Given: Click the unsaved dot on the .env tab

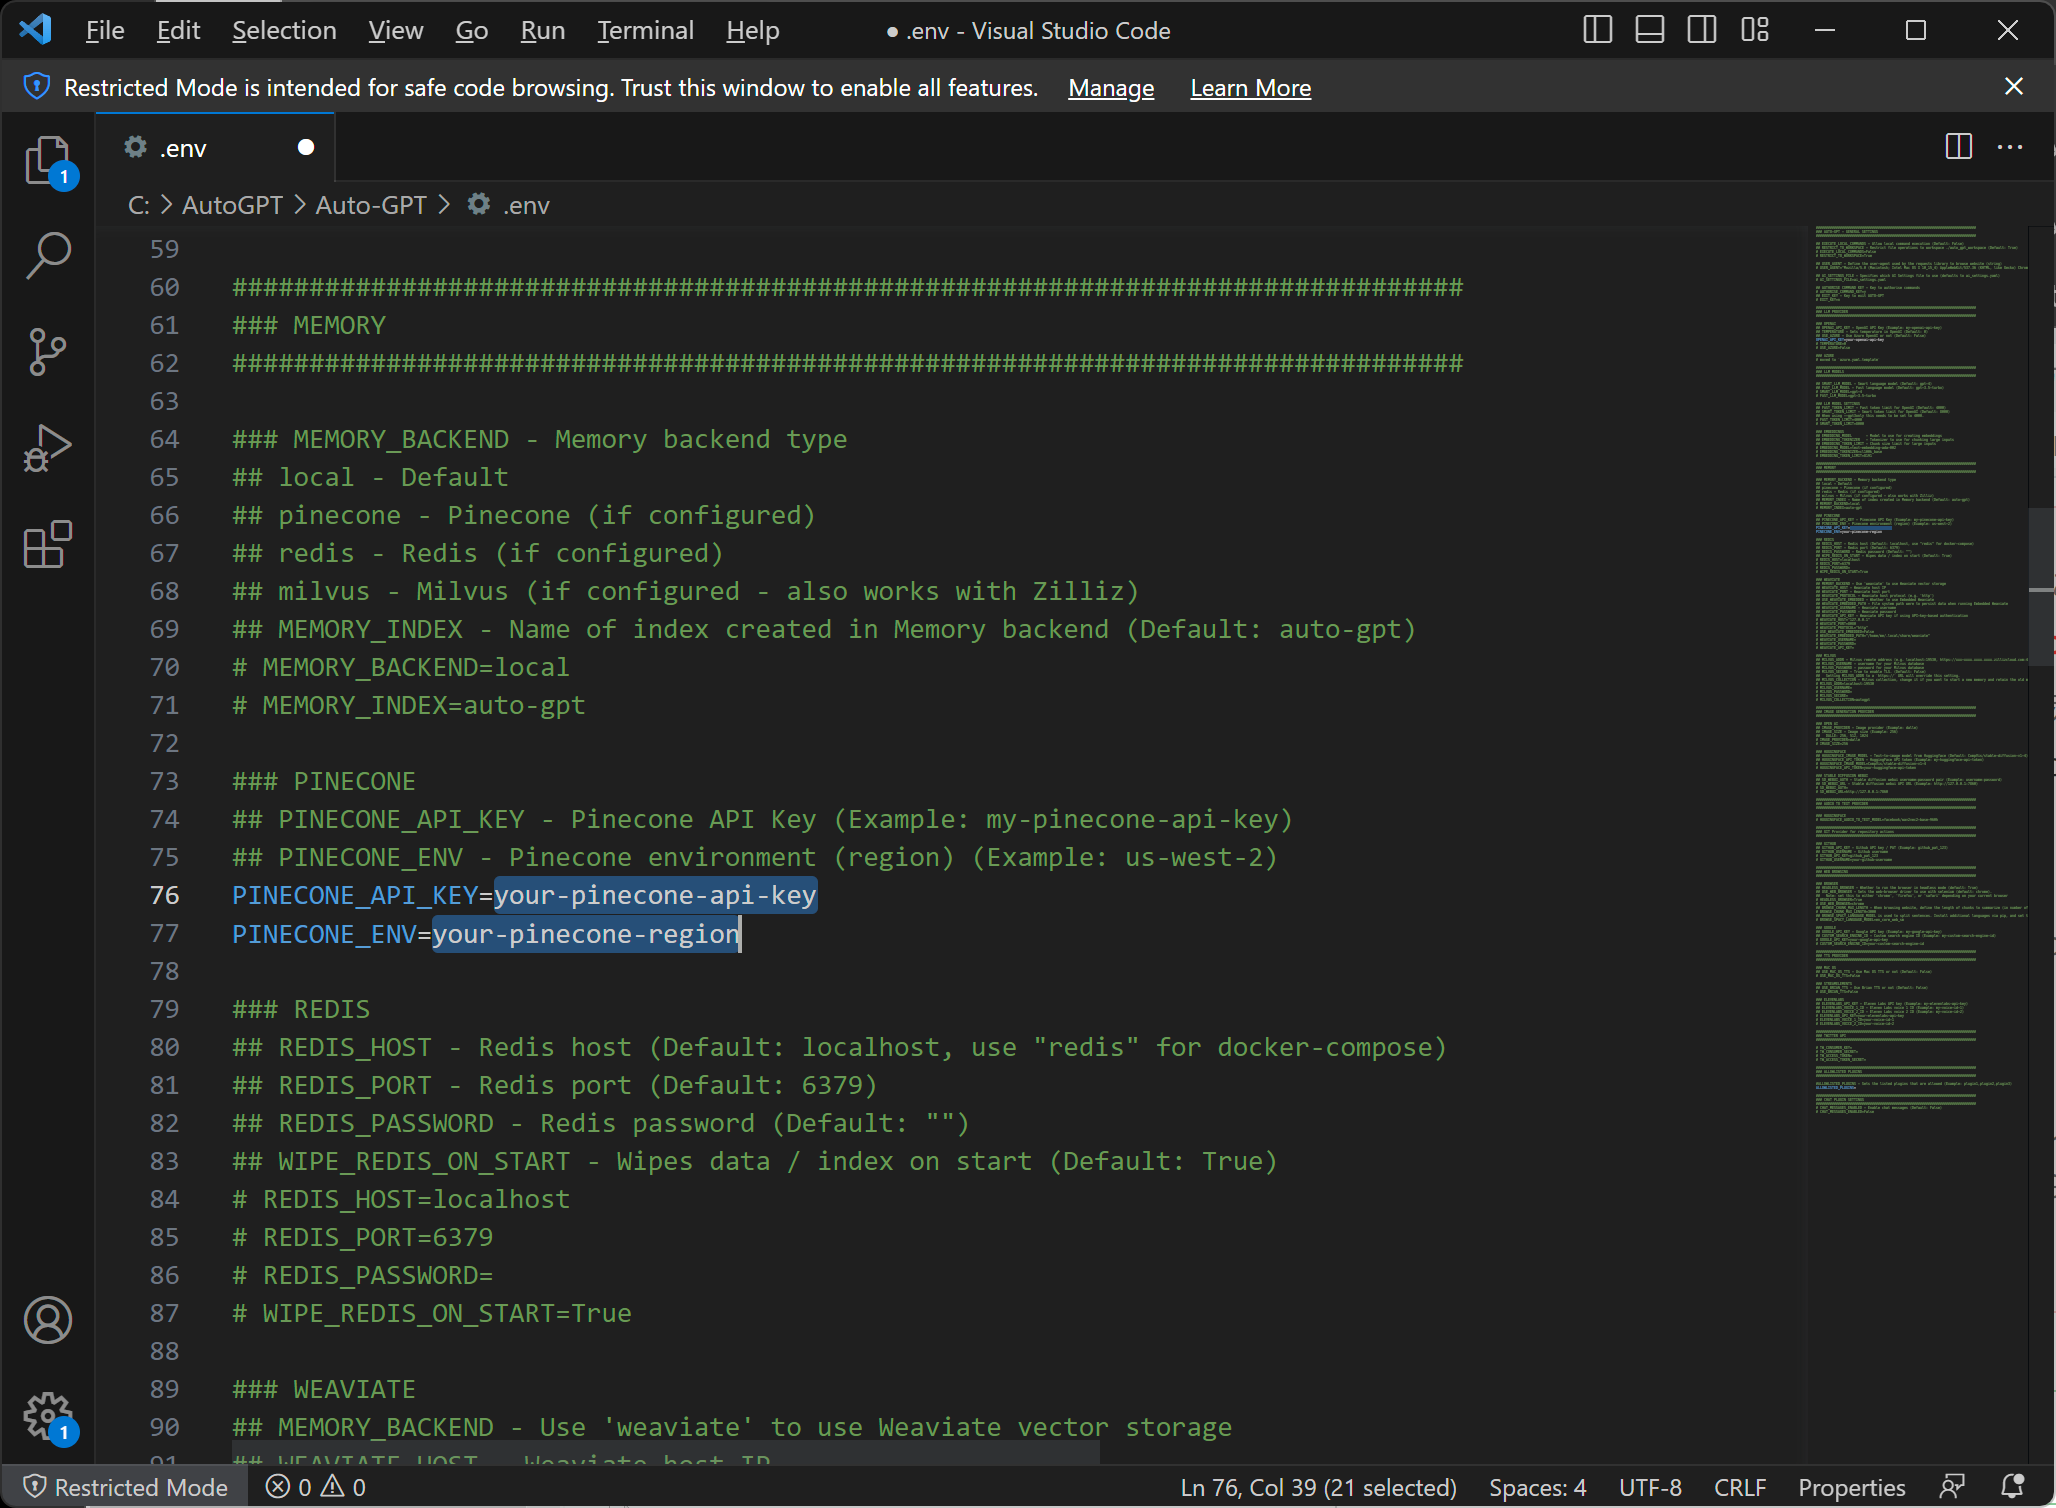Looking at the screenshot, I should coord(306,147).
